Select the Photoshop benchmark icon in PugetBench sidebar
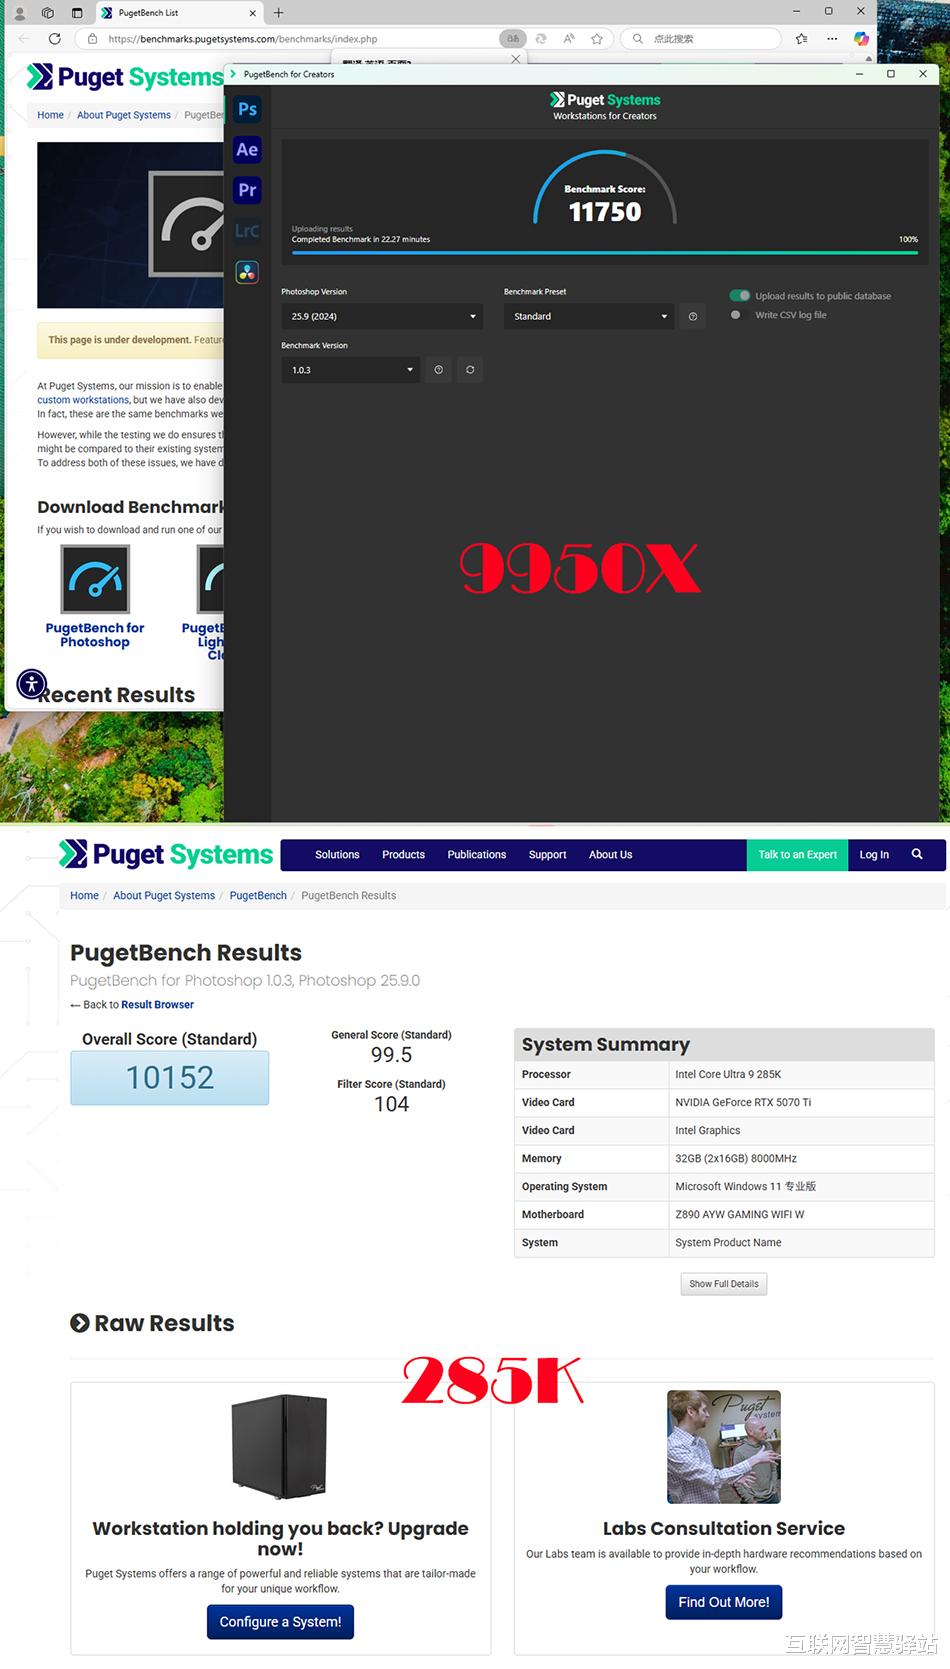Image resolution: width=950 pixels, height=1669 pixels. tap(247, 109)
